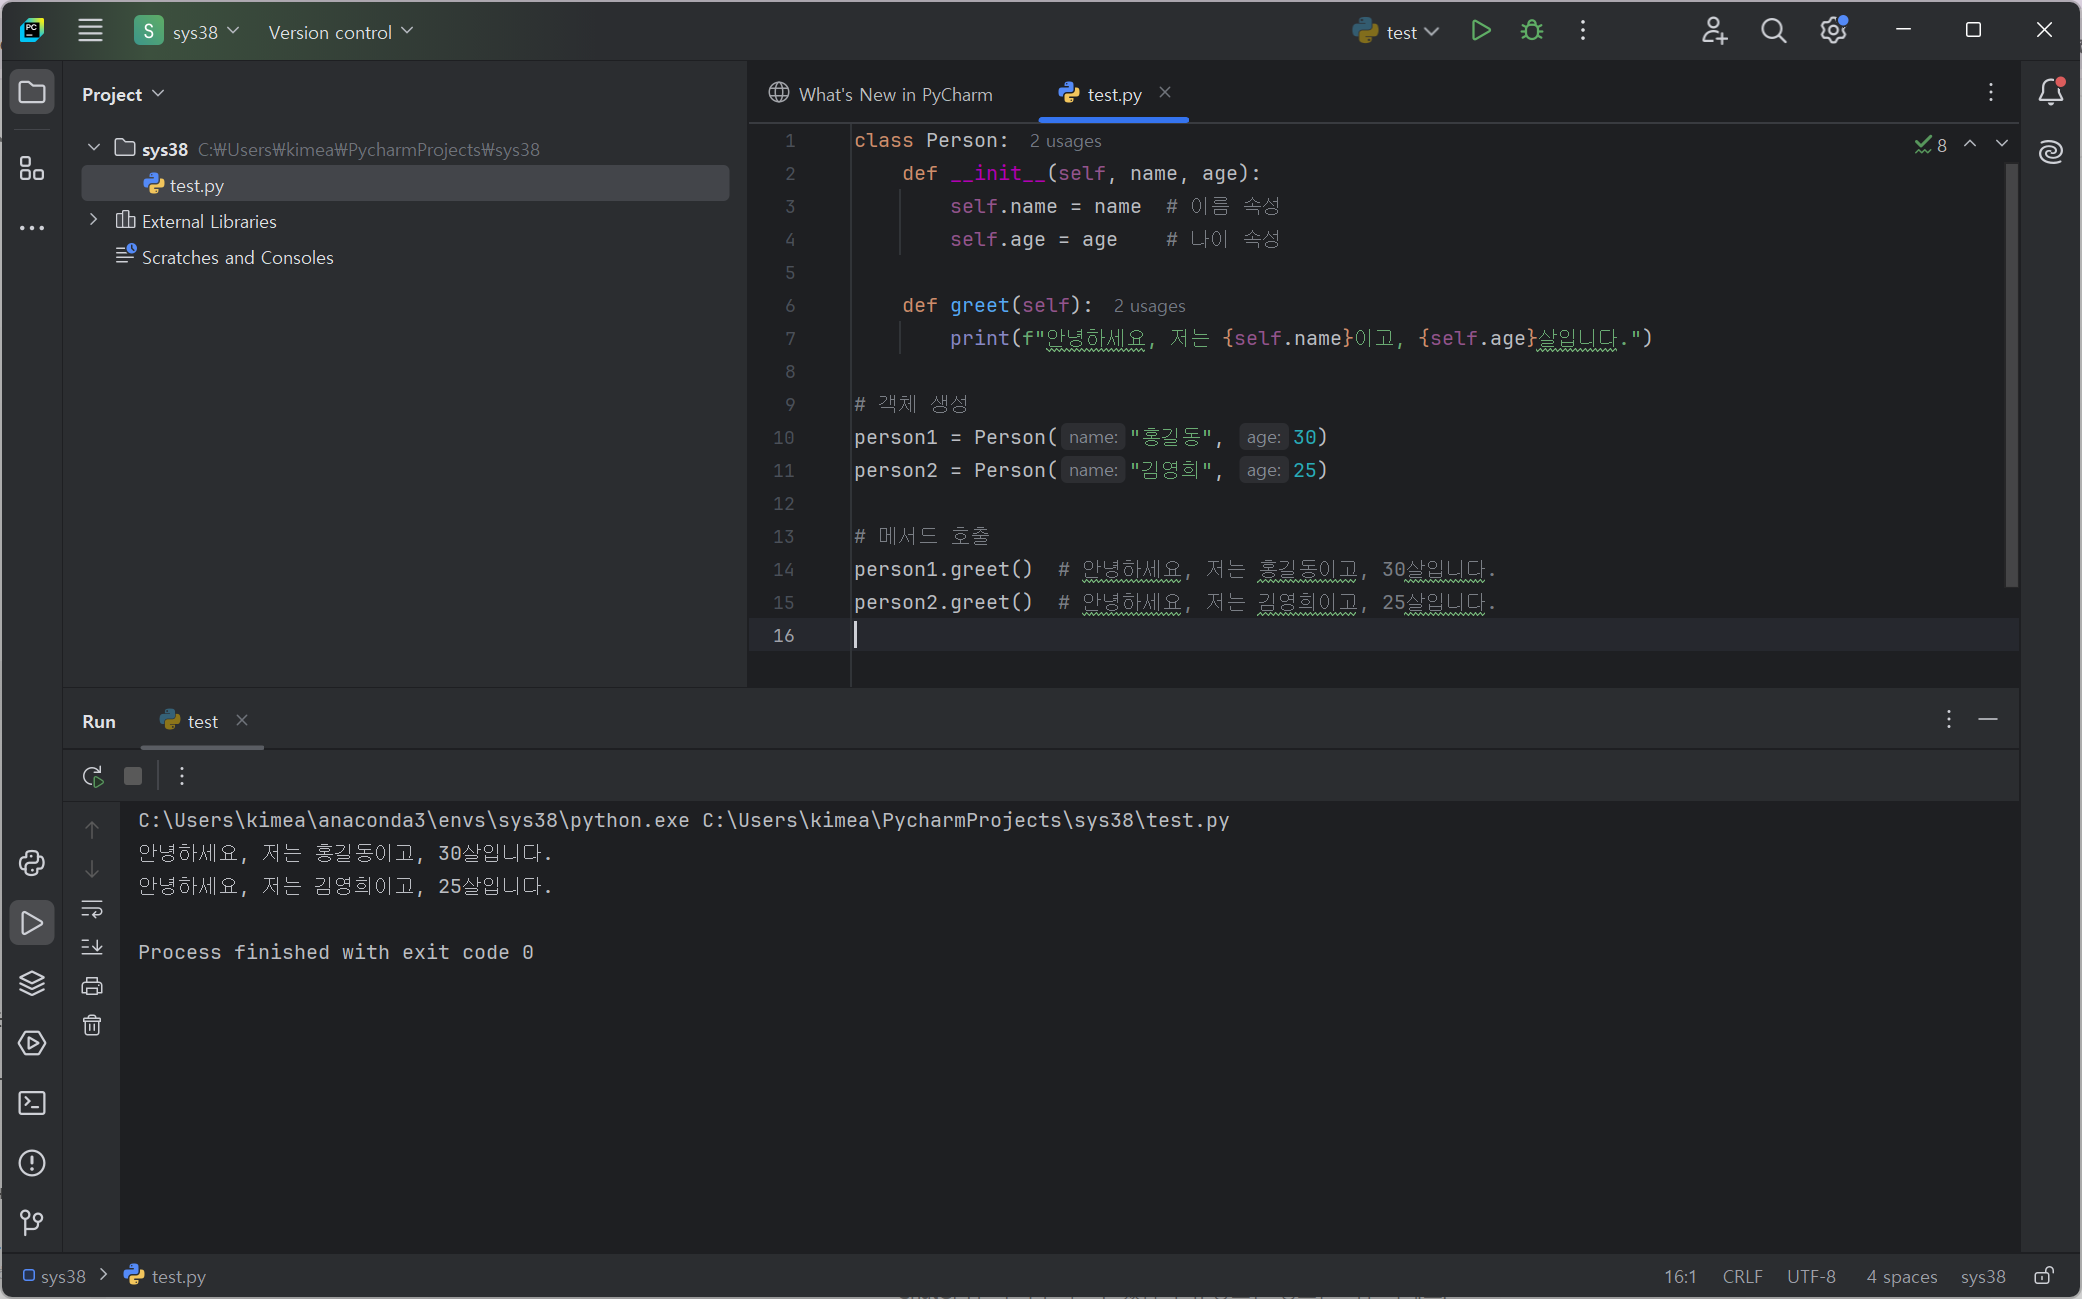Viewport: 2082px width, 1299px height.
Task: Toggle read-only lock icon in status bar
Action: [x=2044, y=1276]
